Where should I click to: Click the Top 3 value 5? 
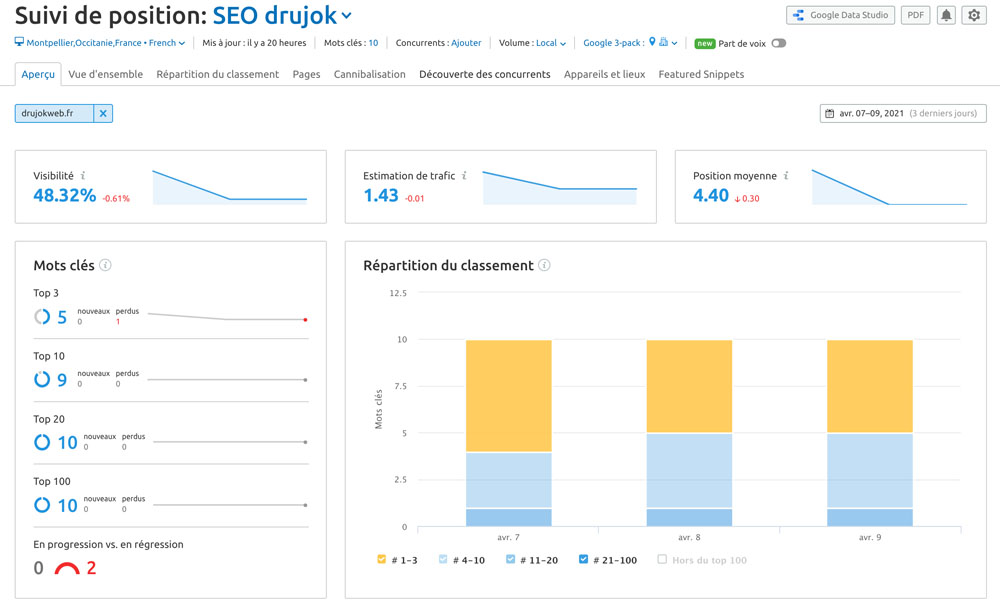[x=62, y=317]
